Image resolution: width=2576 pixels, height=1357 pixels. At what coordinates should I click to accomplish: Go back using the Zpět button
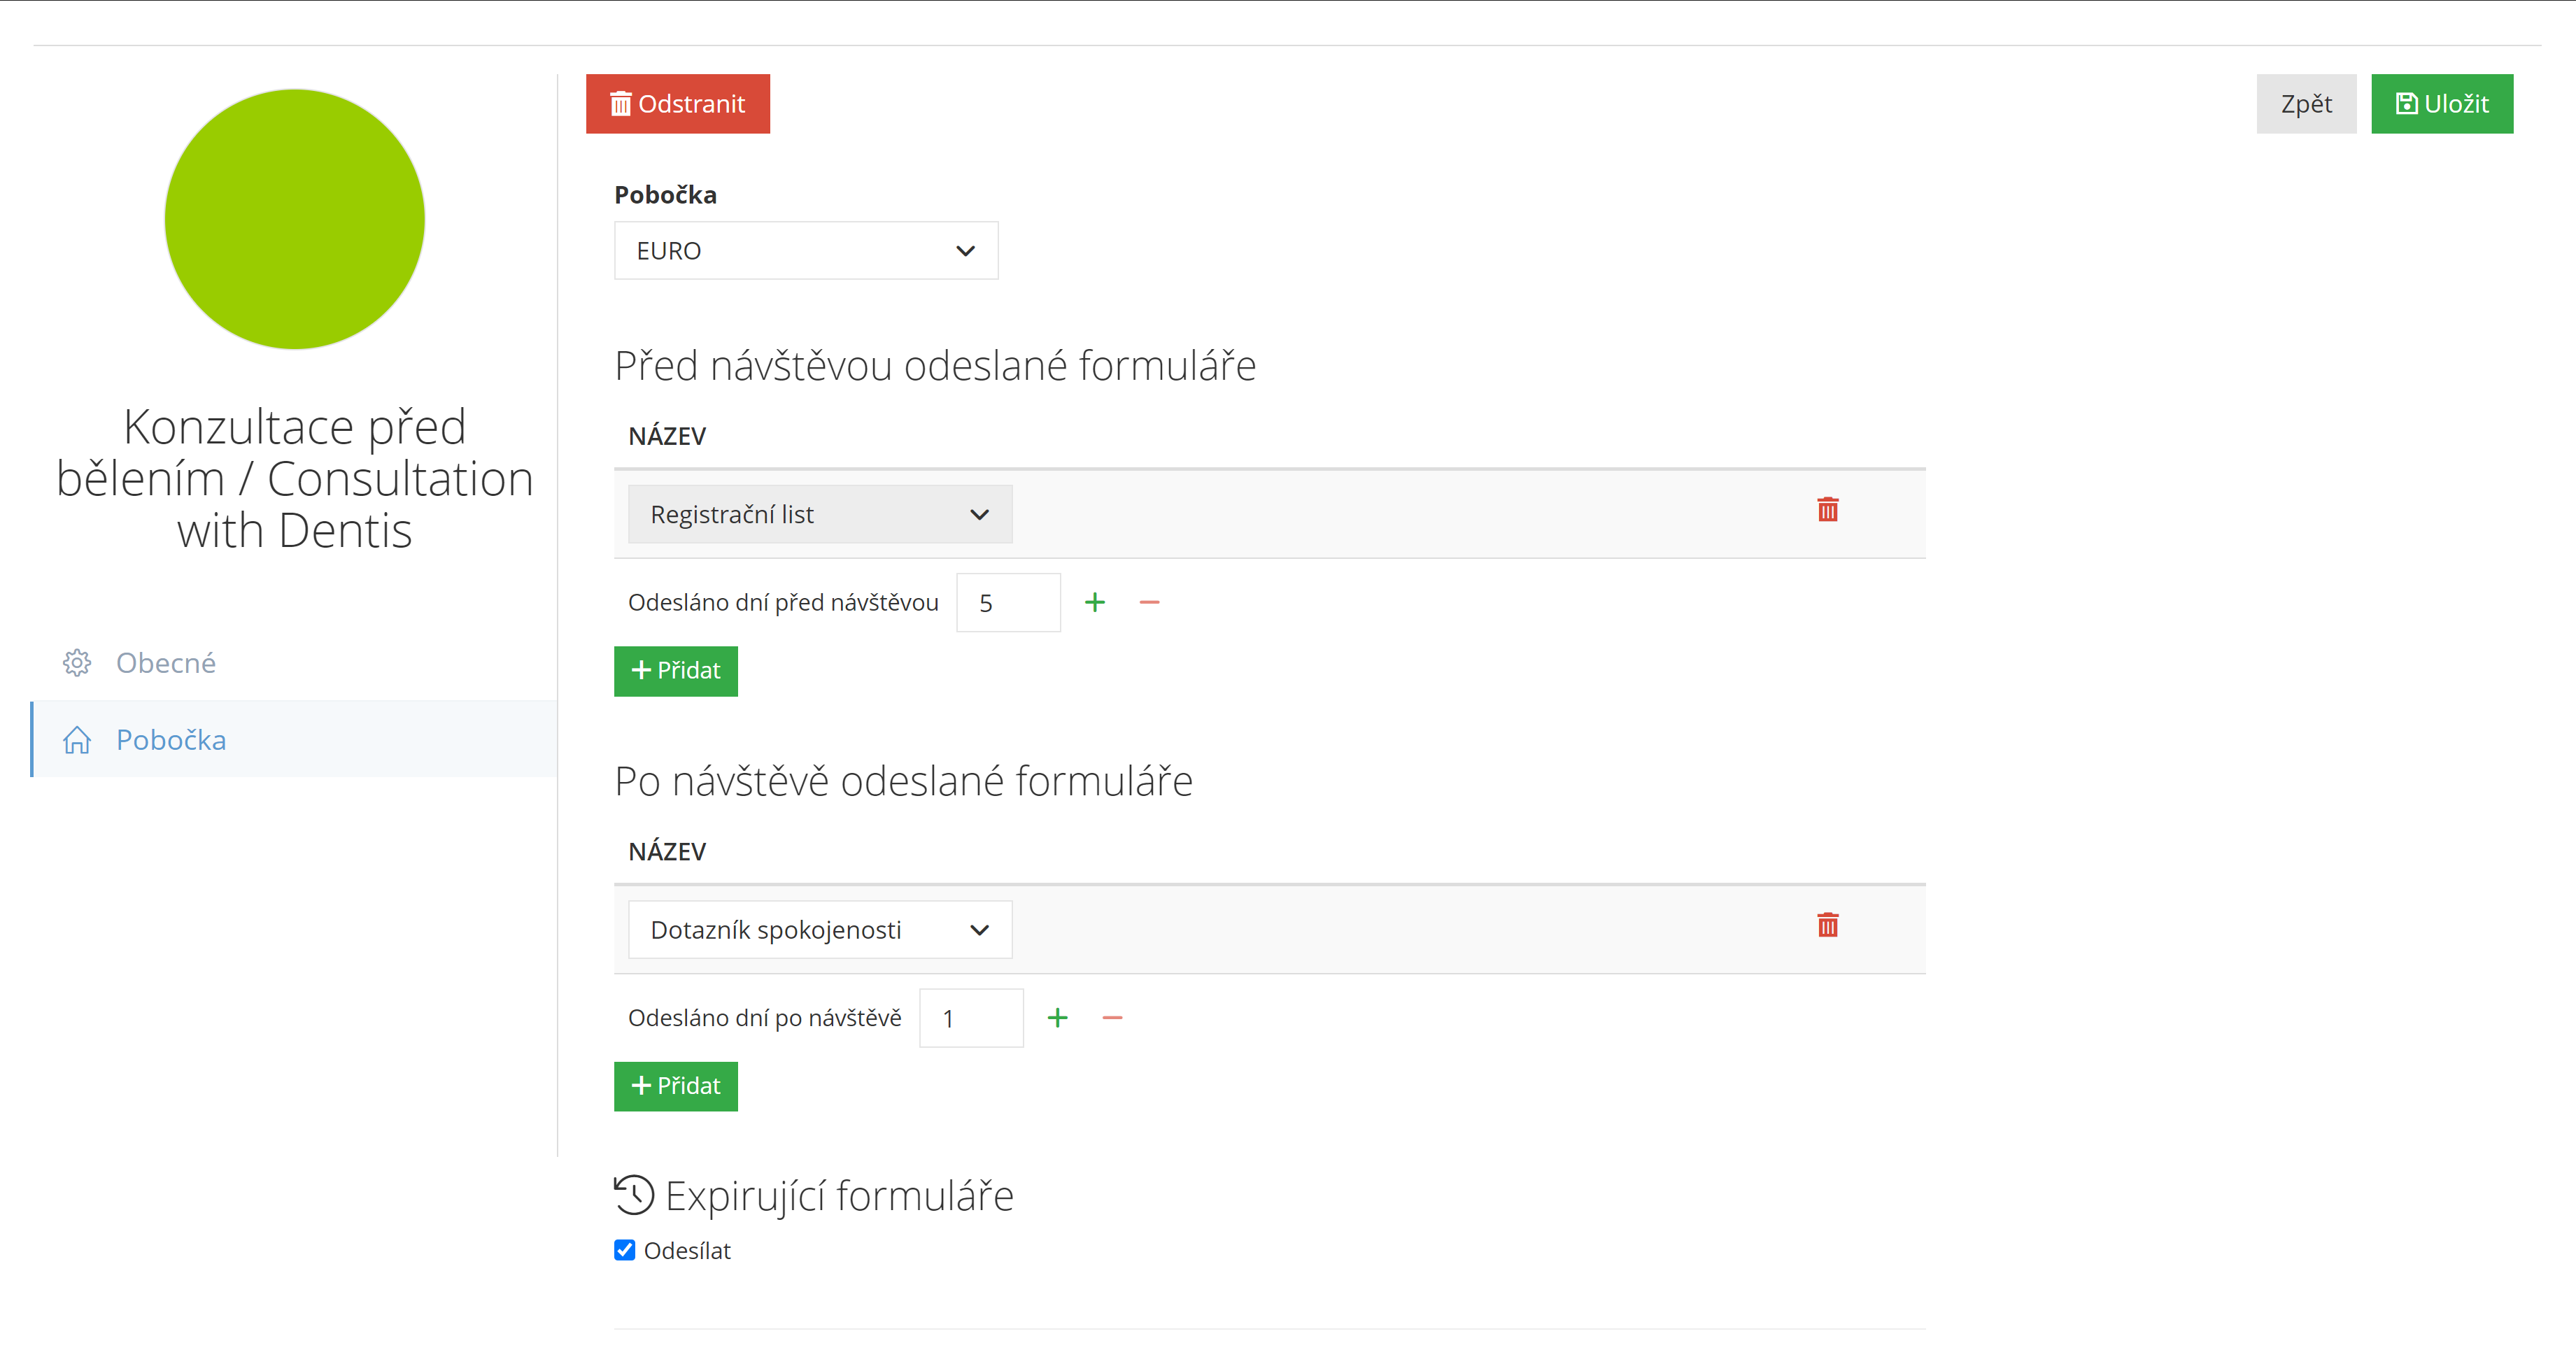pyautogui.click(x=2305, y=104)
